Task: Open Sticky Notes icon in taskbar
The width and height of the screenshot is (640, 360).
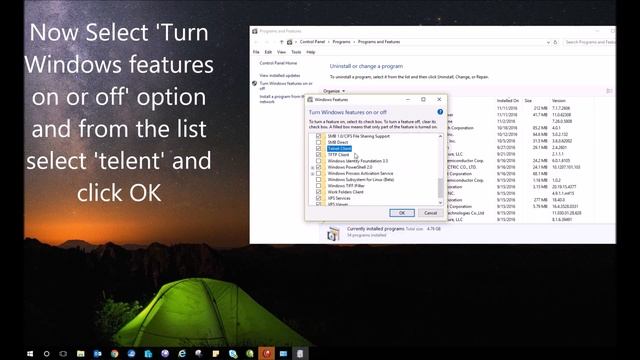Action: point(216,353)
